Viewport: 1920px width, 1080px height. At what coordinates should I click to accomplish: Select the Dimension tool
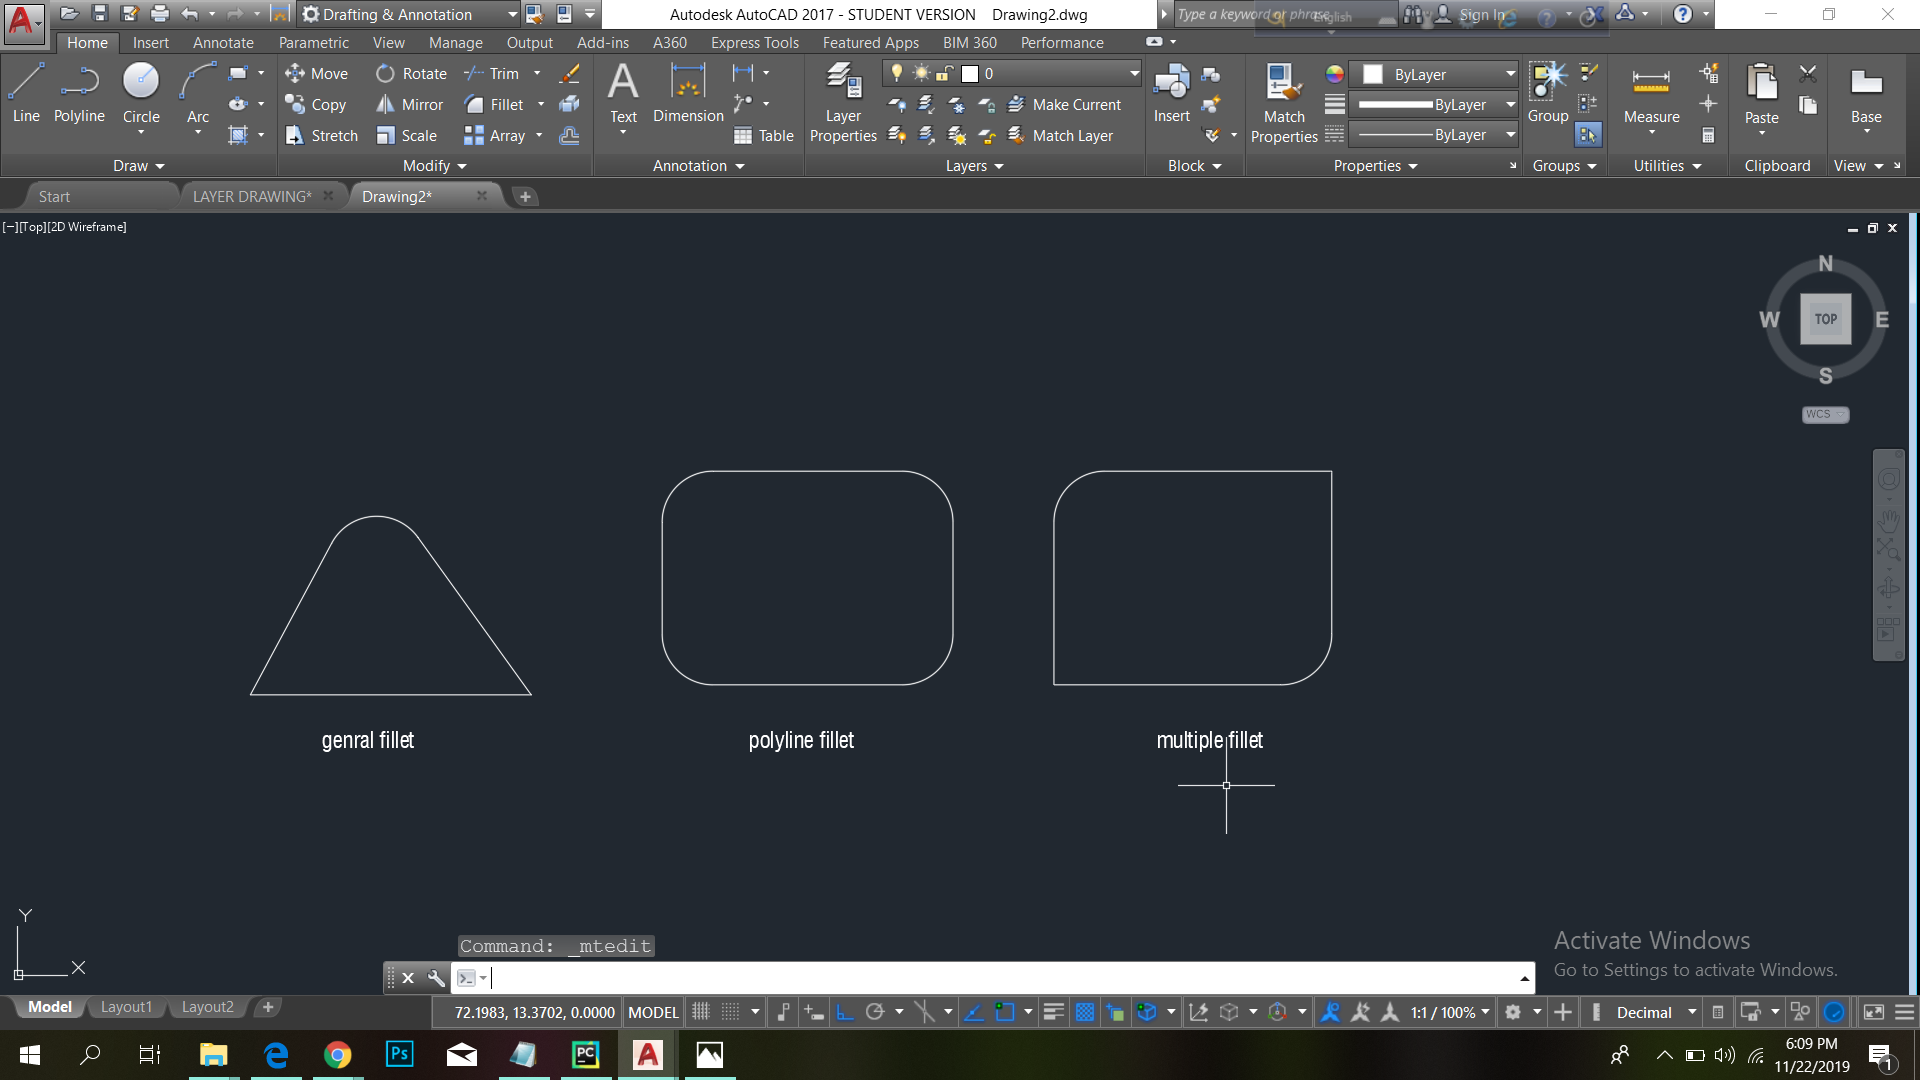tap(688, 92)
